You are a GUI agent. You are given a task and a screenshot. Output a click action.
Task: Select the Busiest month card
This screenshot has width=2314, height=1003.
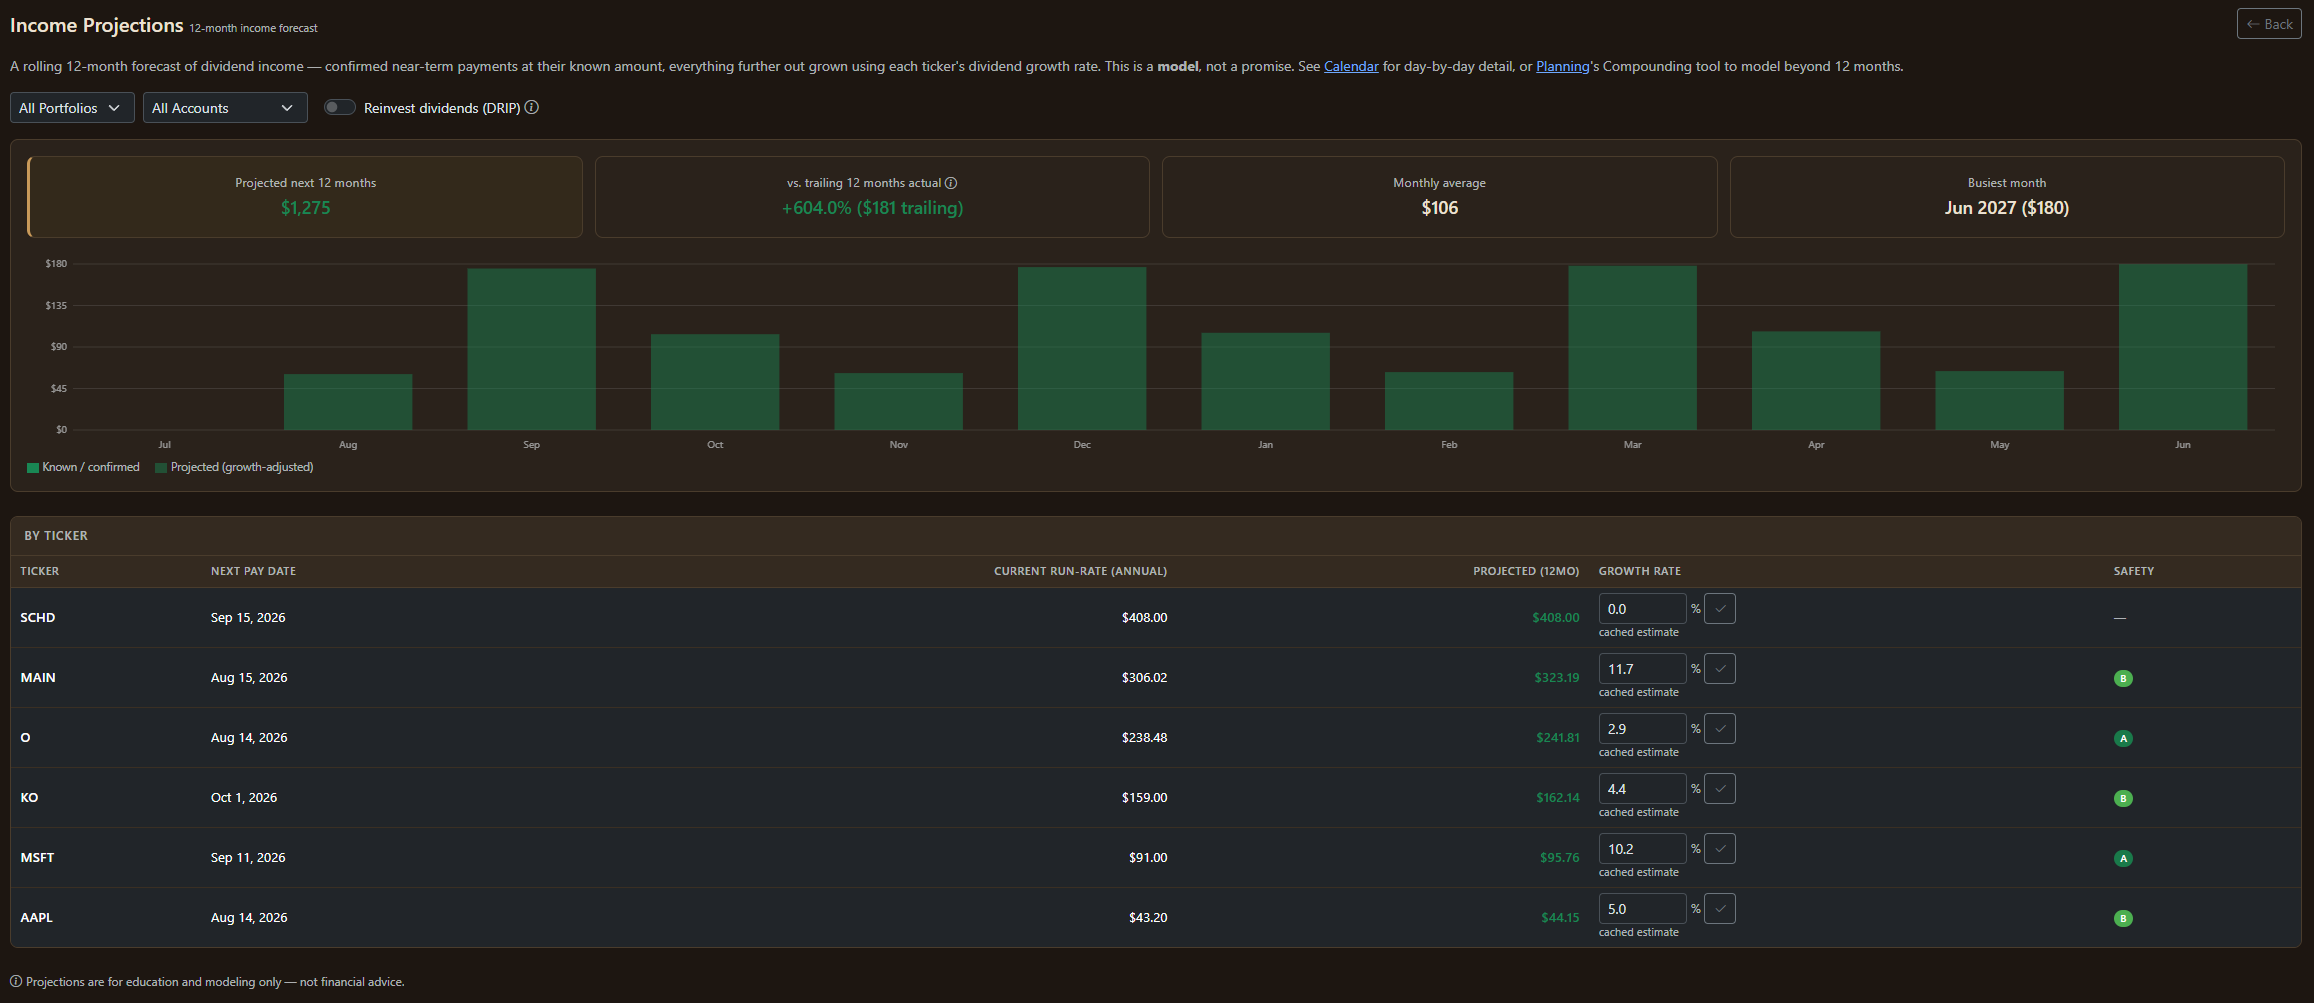2007,197
